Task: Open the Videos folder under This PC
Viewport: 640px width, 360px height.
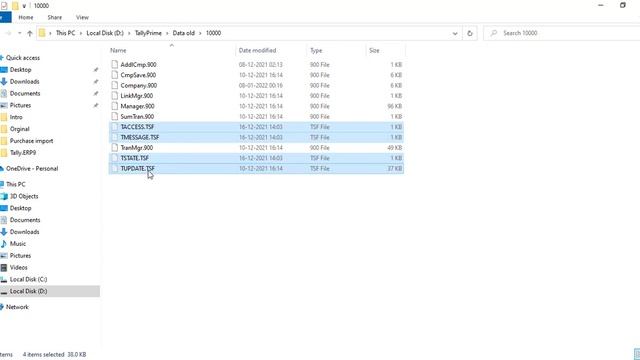Action: tap(18, 267)
